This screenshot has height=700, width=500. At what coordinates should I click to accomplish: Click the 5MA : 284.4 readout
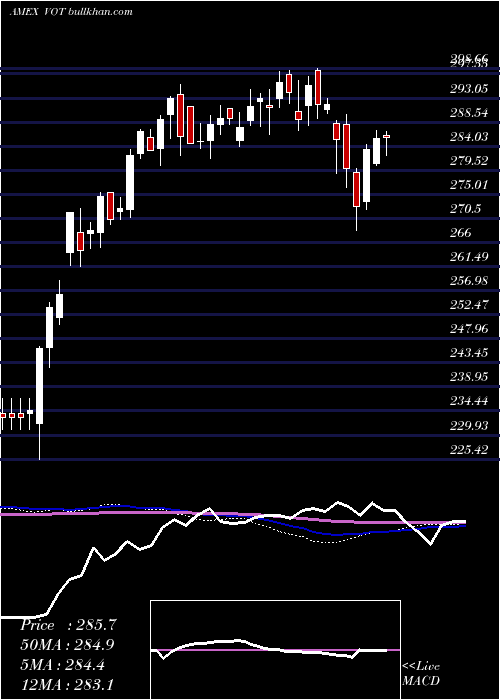62,665
